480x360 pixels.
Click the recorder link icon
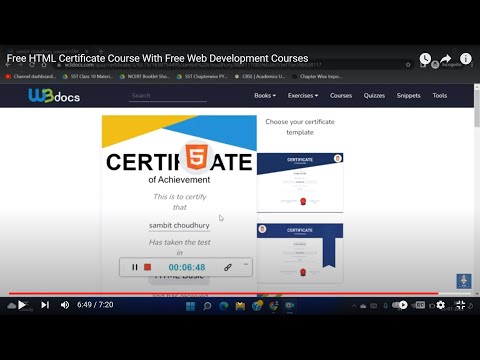[x=228, y=267]
